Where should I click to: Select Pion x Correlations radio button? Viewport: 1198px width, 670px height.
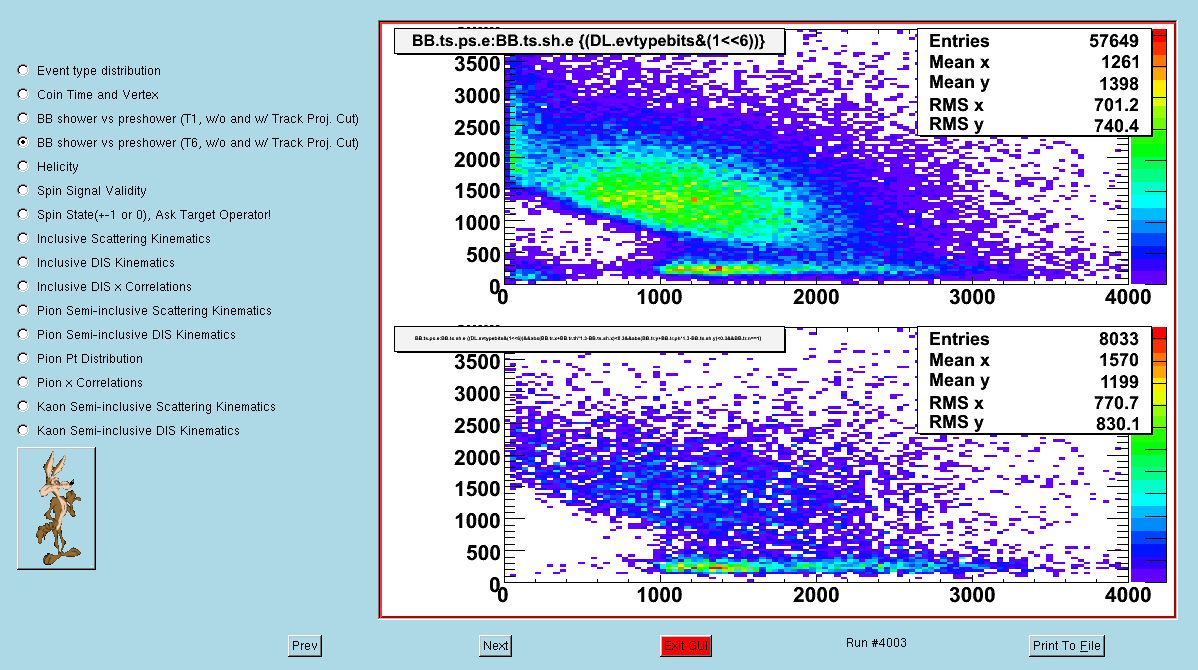[x=23, y=382]
